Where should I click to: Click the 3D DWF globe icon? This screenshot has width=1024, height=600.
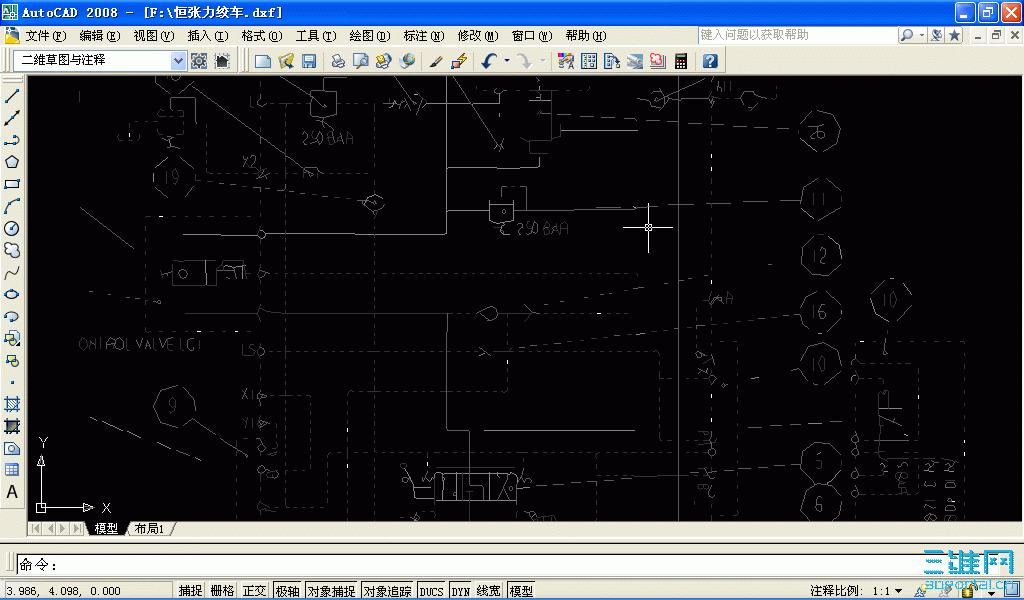(407, 61)
